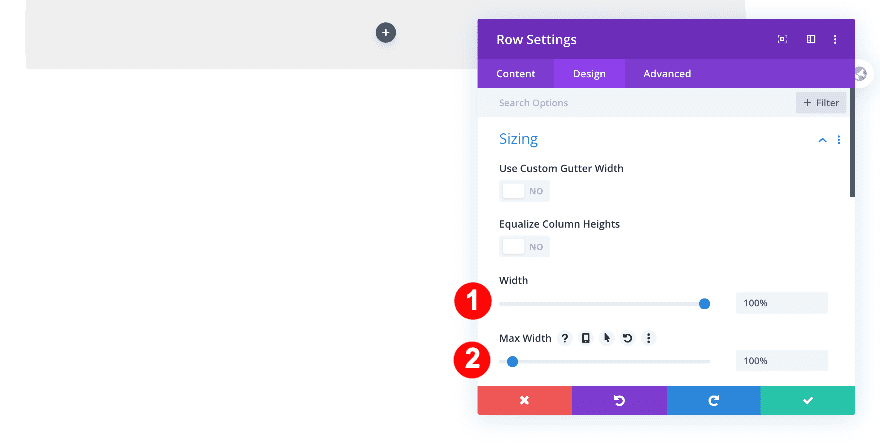Click the Width slider handle
Viewport: 880px width, 448px height.
tap(704, 303)
